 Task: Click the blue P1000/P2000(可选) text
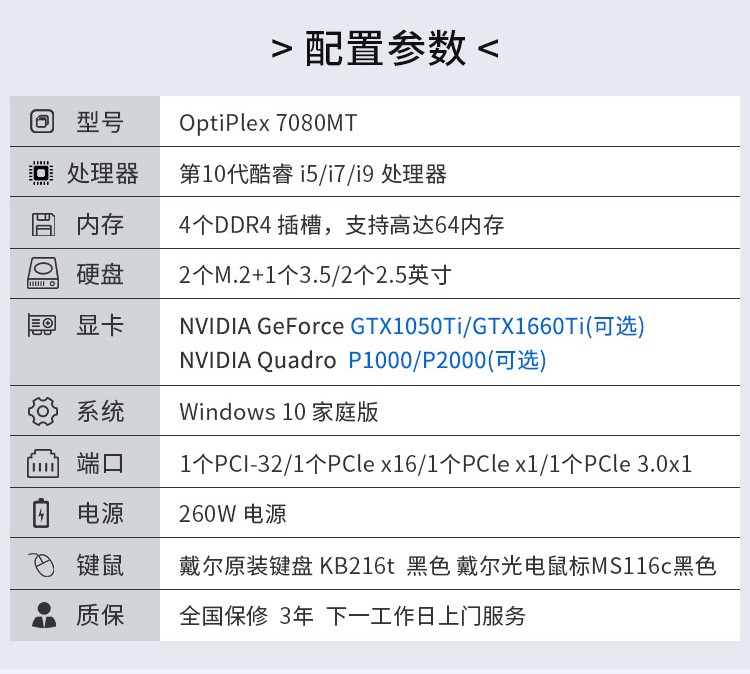point(447,360)
